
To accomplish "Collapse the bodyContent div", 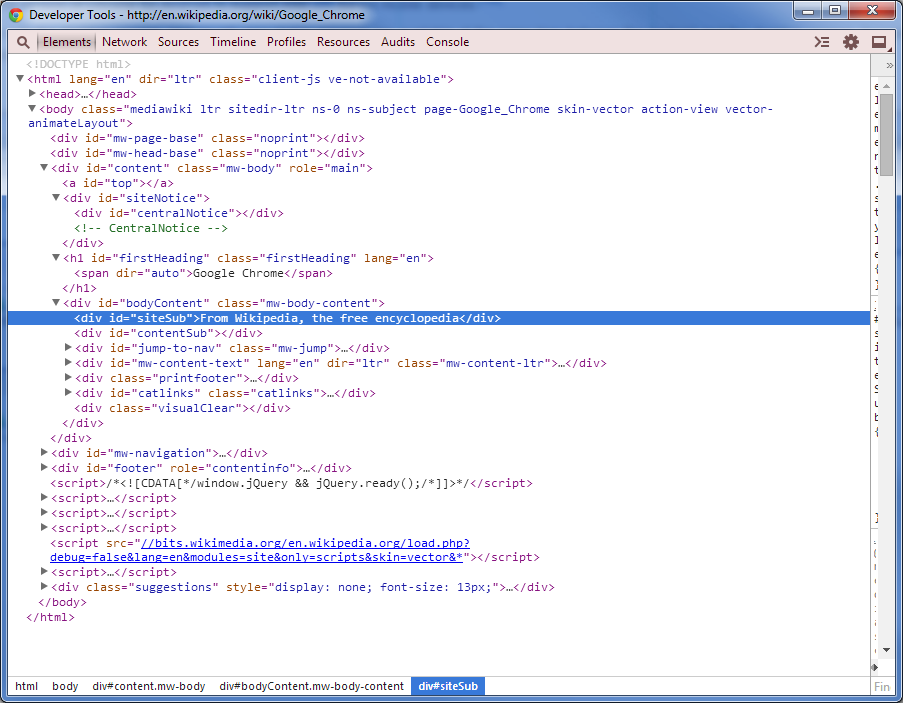I will coord(56,302).
